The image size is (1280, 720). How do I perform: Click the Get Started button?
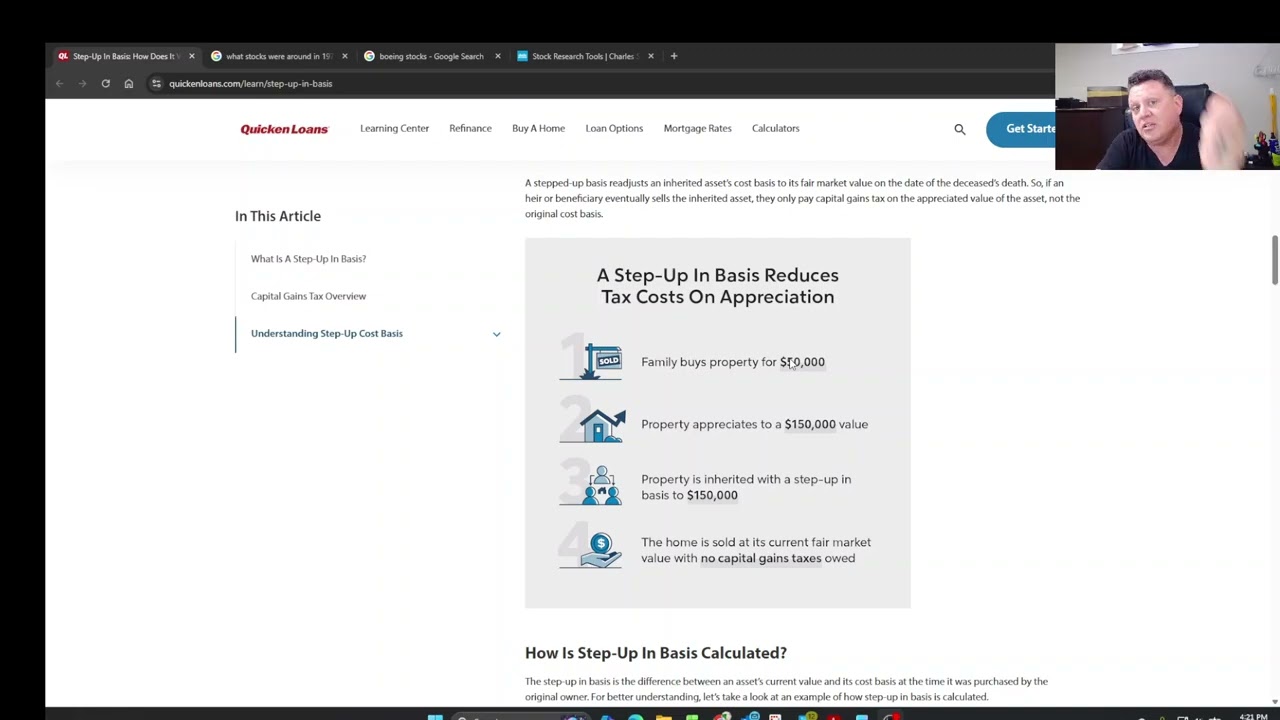[1021, 129]
